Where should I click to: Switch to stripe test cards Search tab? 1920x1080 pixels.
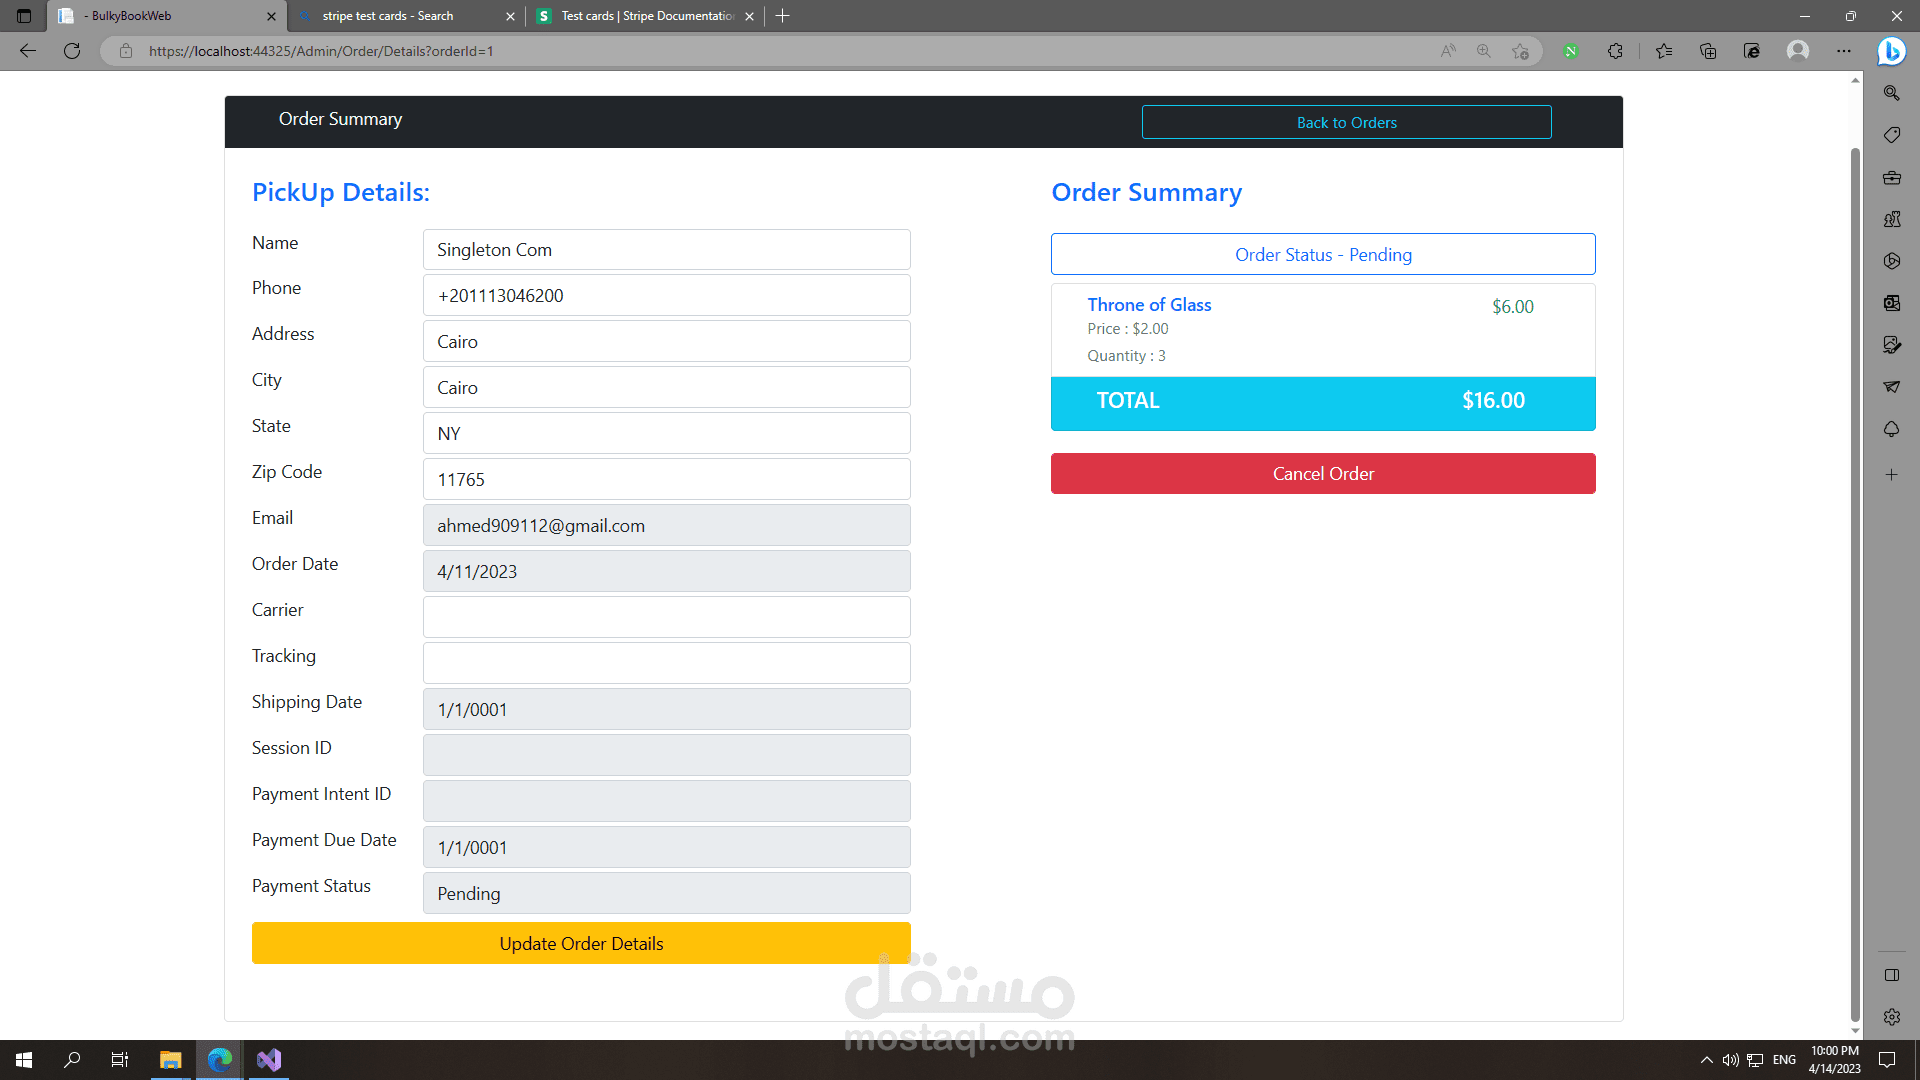tap(400, 16)
